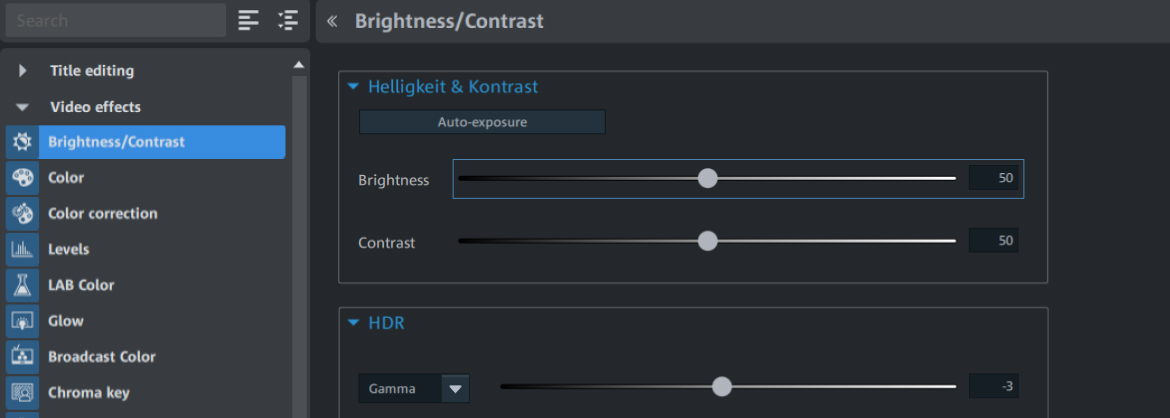Screen dimensions: 1170x418
Task: Click the Brightness value field
Action: point(993,178)
